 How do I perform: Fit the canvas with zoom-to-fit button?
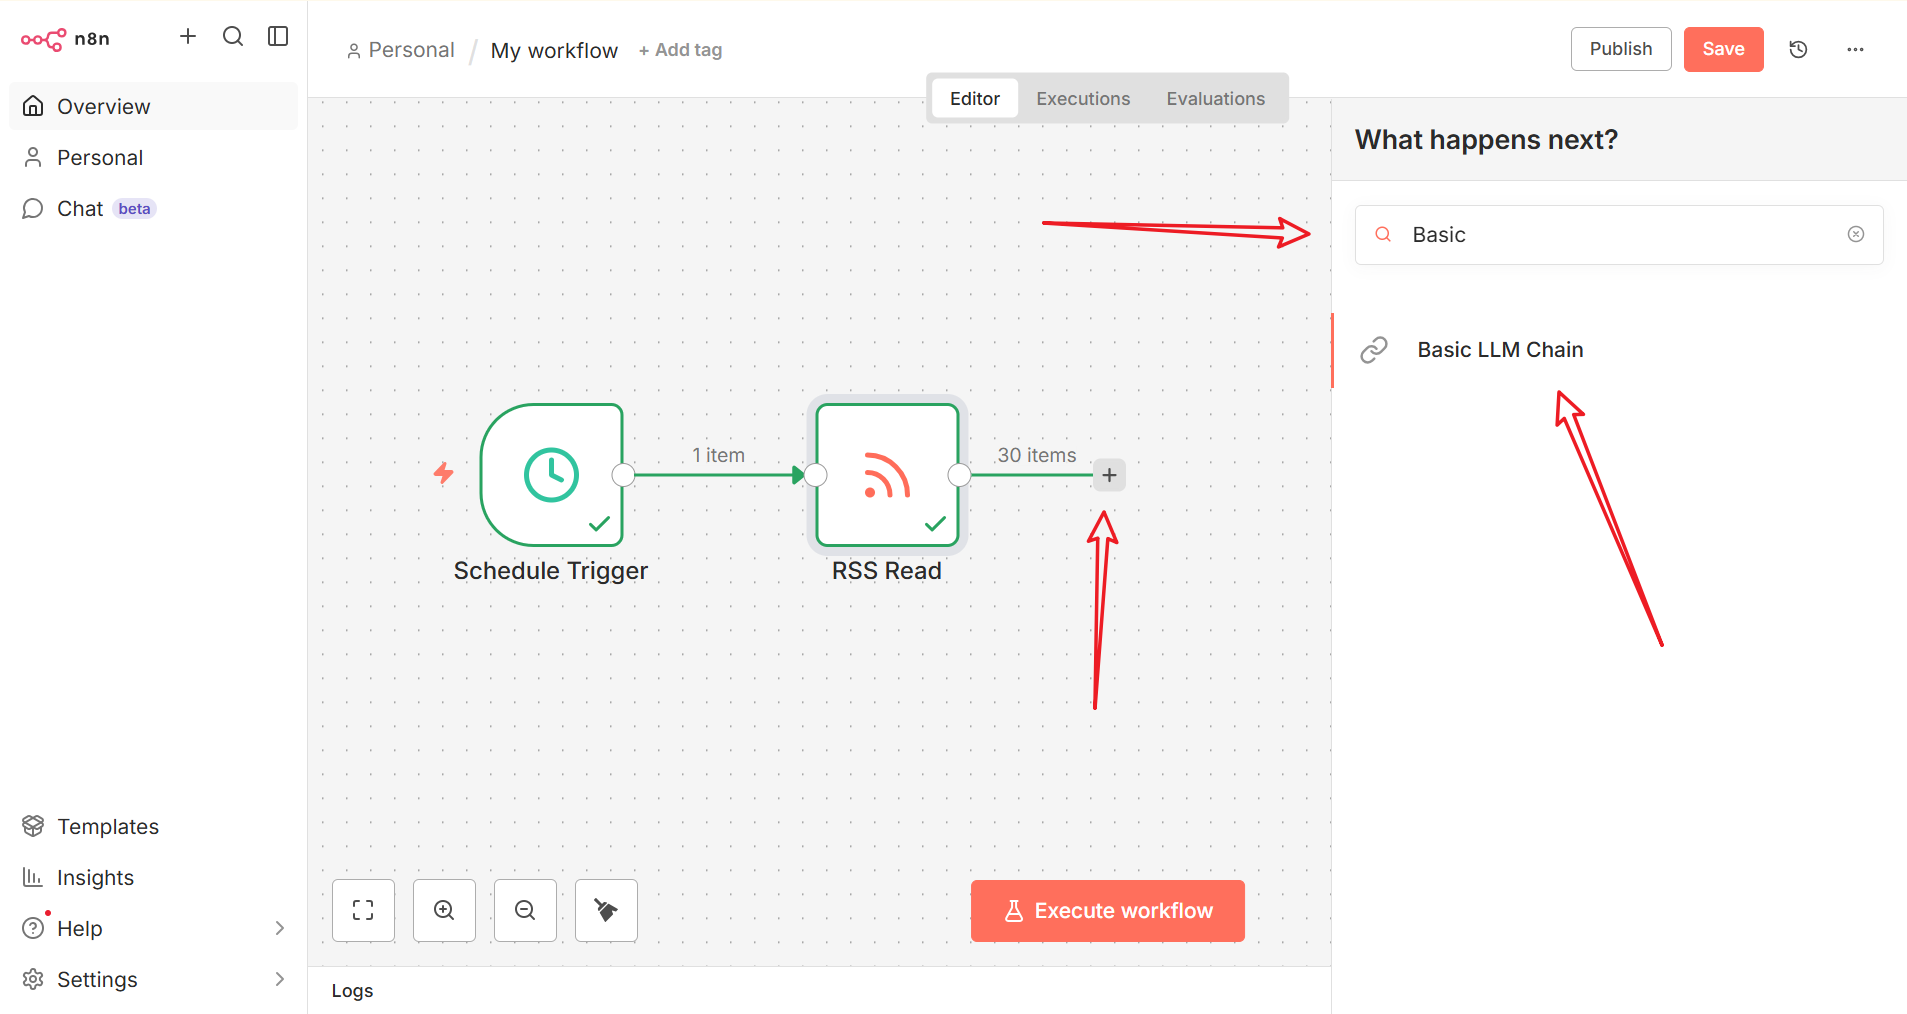click(363, 910)
